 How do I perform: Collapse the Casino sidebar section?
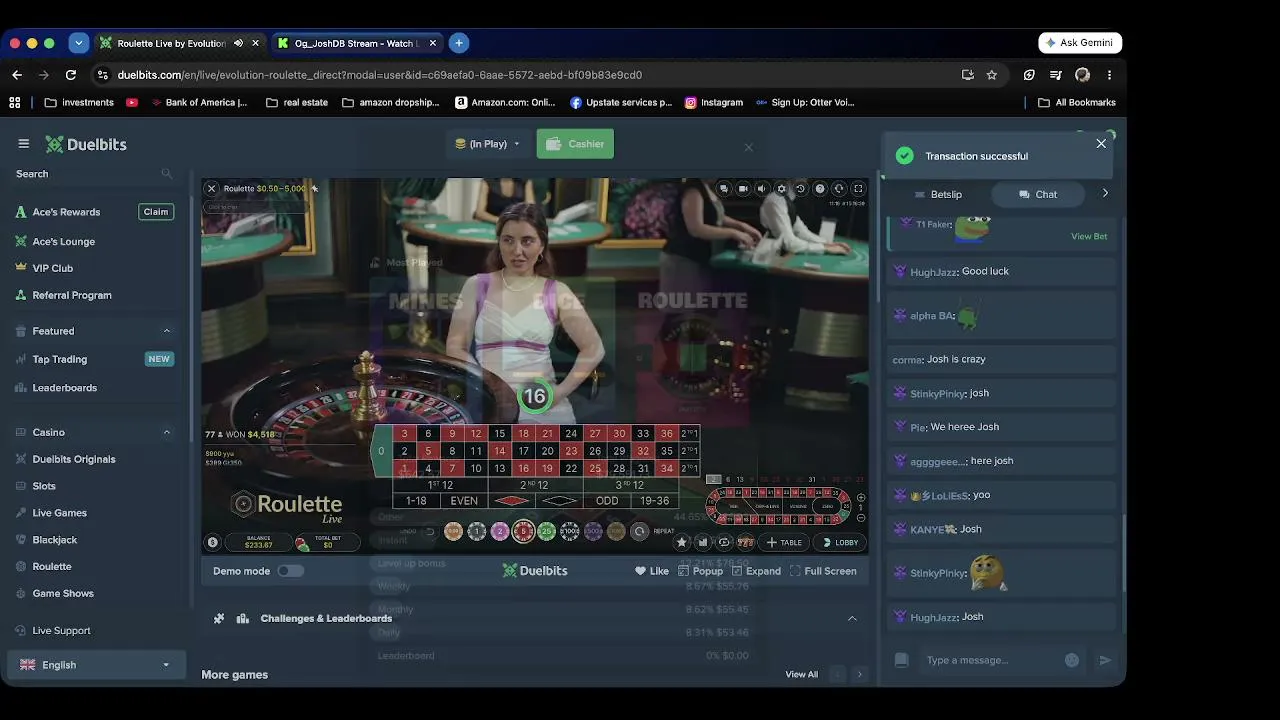(167, 432)
